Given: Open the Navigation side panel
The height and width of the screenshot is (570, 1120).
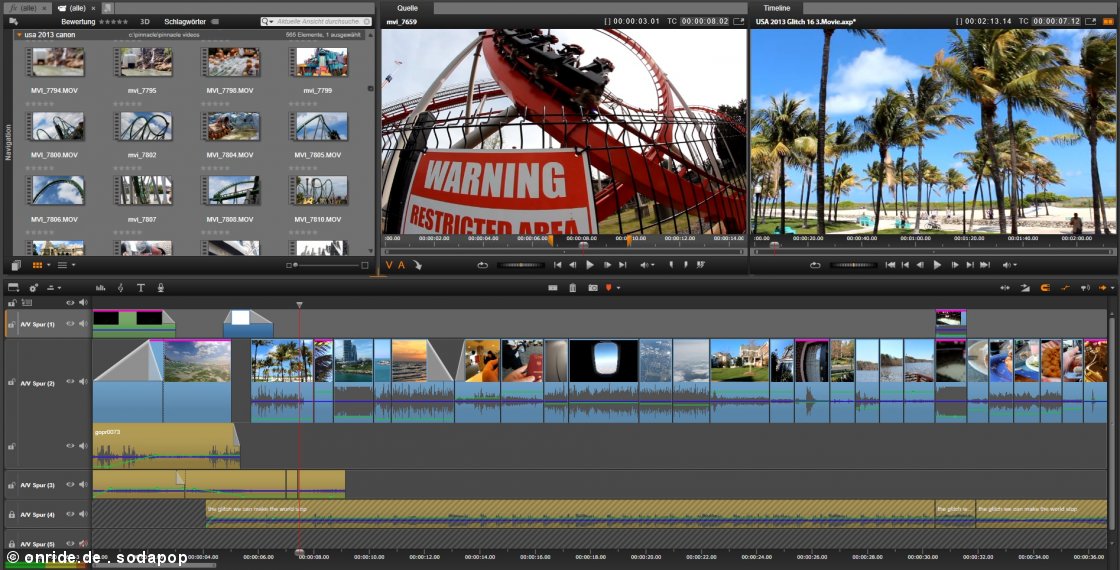Looking at the screenshot, I should (x=9, y=142).
